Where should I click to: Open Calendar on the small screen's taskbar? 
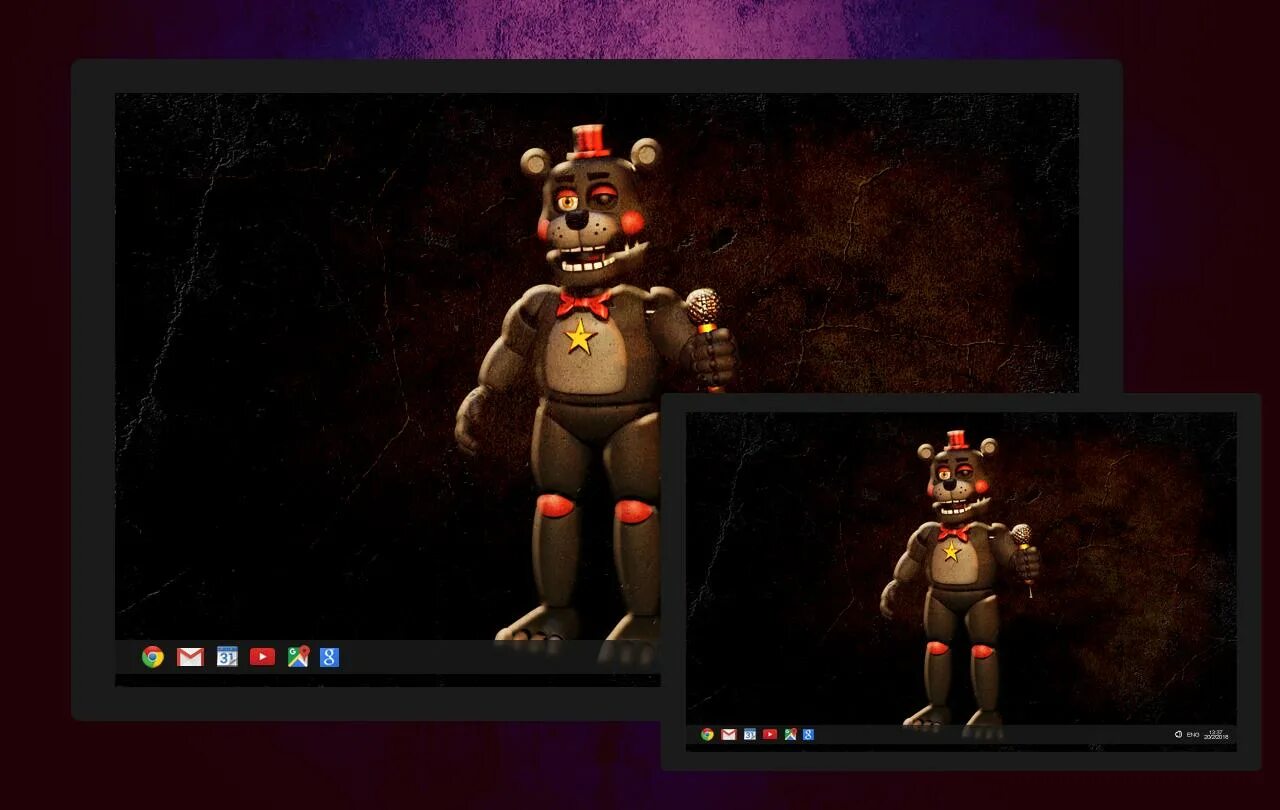(x=749, y=734)
